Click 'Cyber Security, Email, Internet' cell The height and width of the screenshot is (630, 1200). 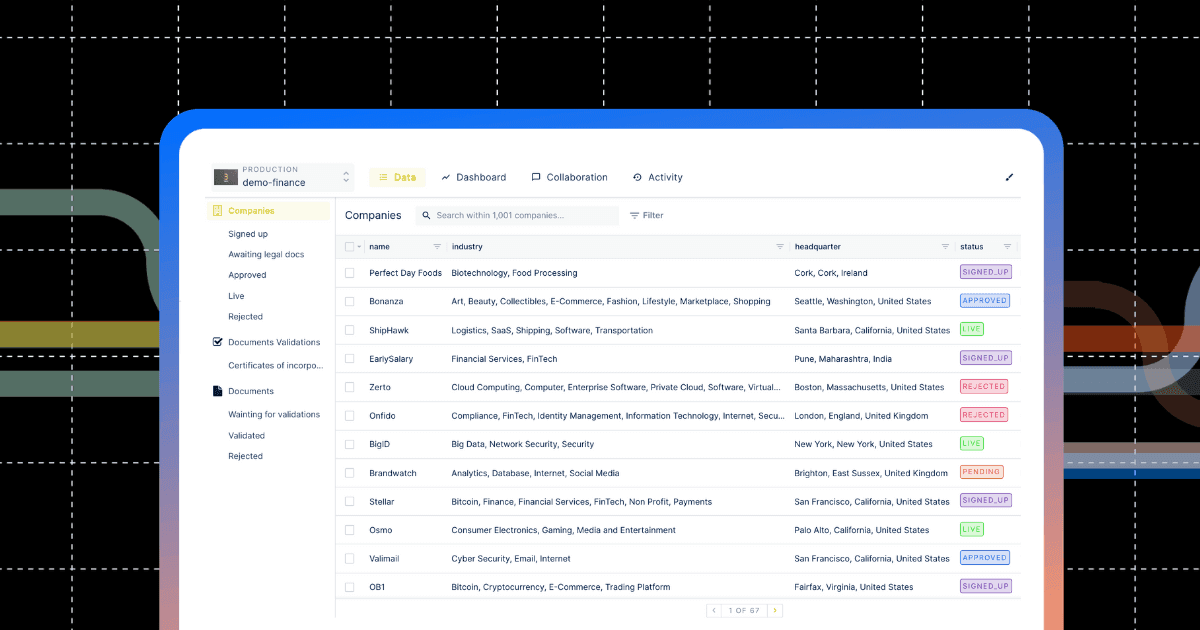click(511, 559)
